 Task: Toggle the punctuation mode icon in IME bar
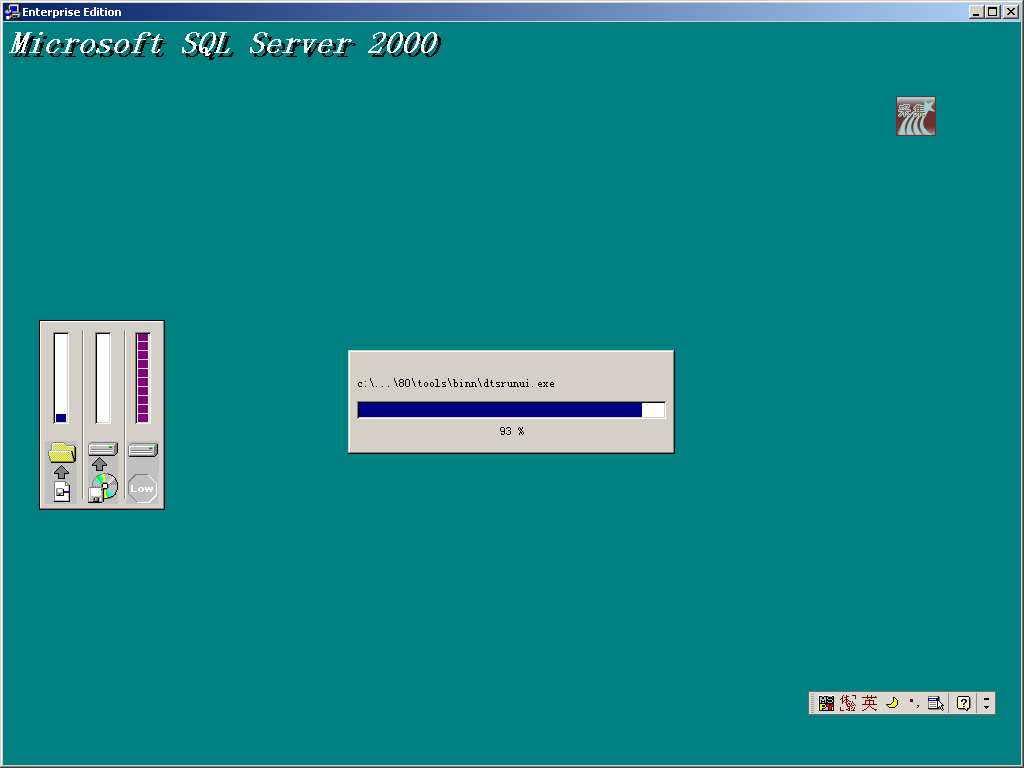tap(914, 703)
